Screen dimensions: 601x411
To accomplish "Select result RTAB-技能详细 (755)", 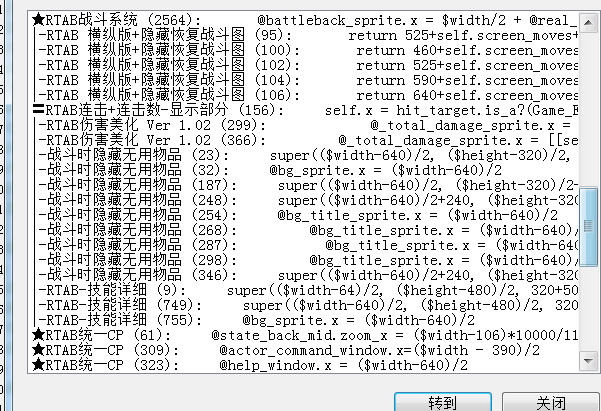I will [x=304, y=320].
